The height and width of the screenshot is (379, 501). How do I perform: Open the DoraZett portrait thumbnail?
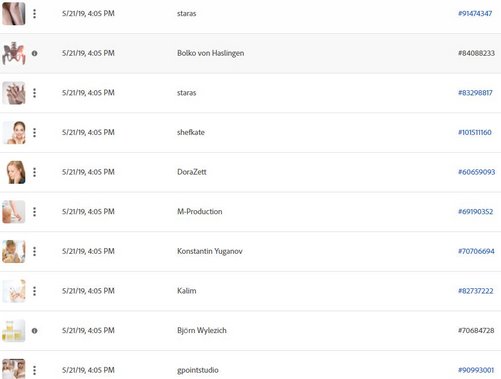14,172
